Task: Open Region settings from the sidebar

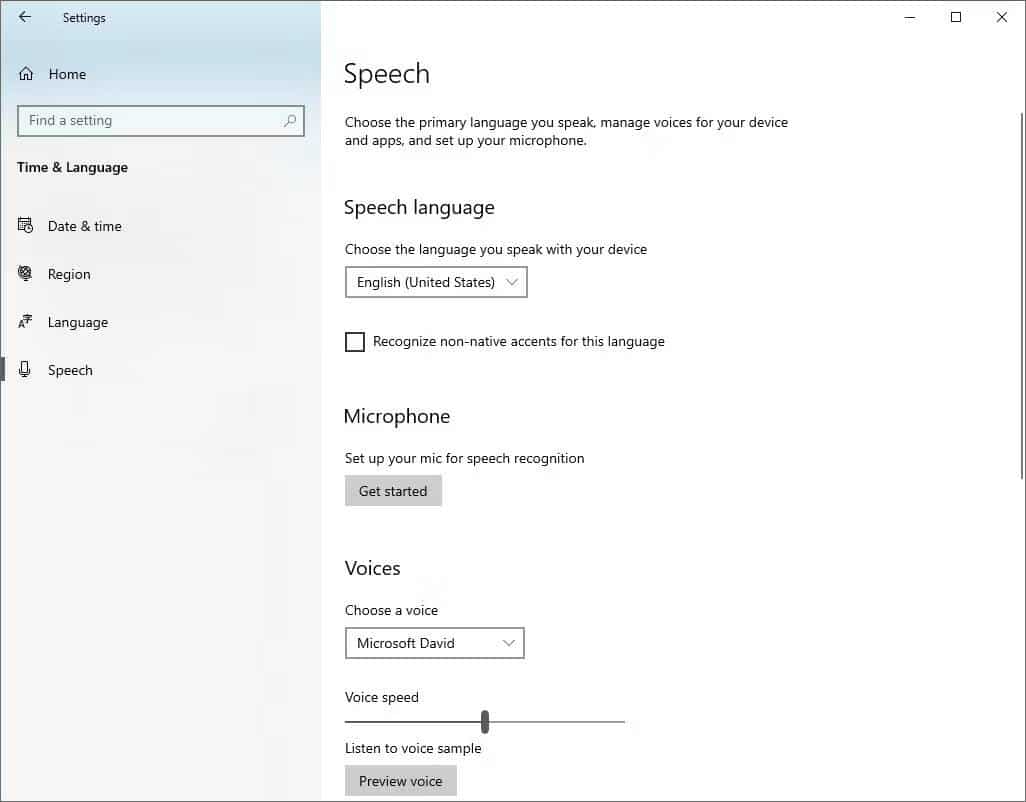Action: (x=69, y=274)
